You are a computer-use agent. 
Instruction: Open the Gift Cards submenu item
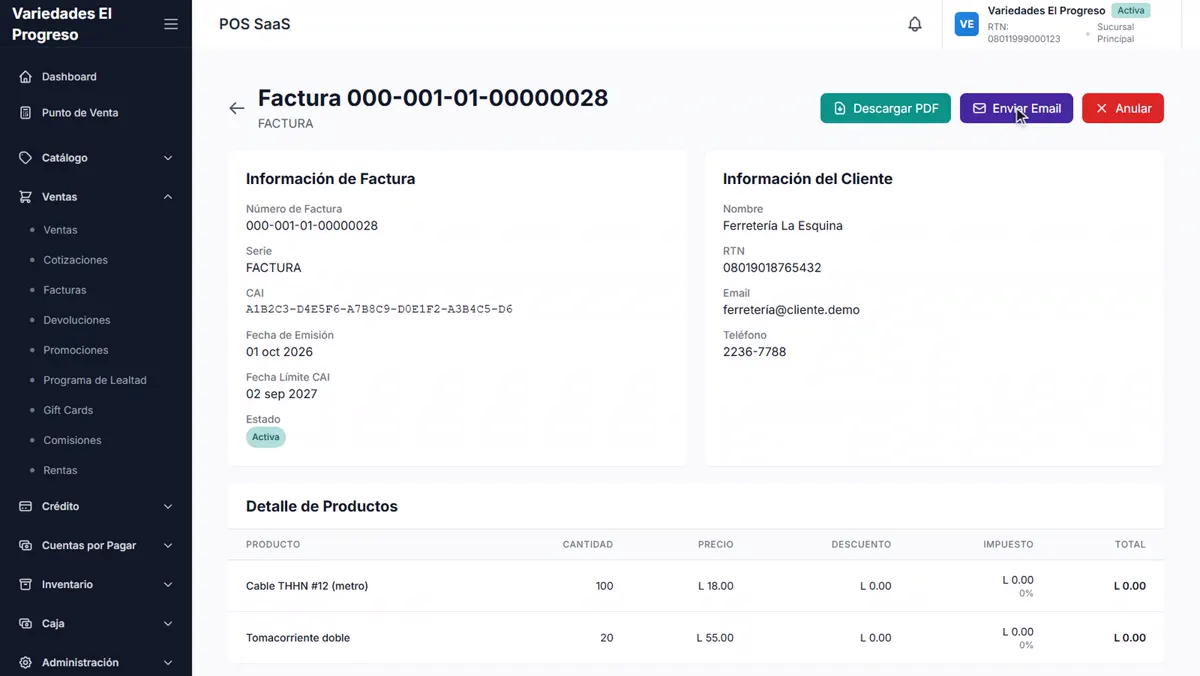click(x=68, y=410)
